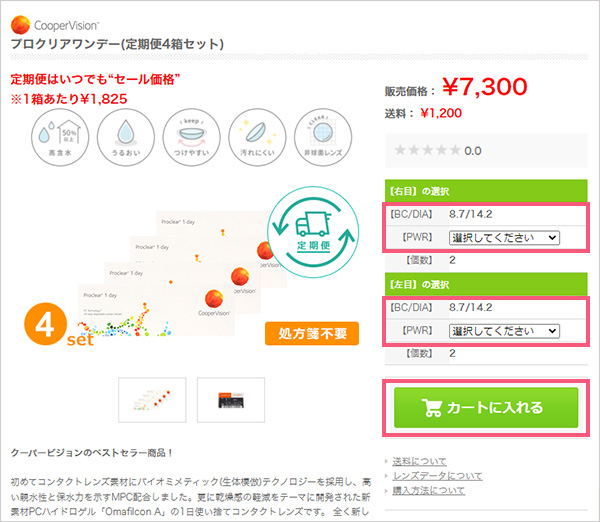Click the 【右目】の選択 header
Image resolution: width=600 pixels, height=522 pixels.
pos(486,191)
